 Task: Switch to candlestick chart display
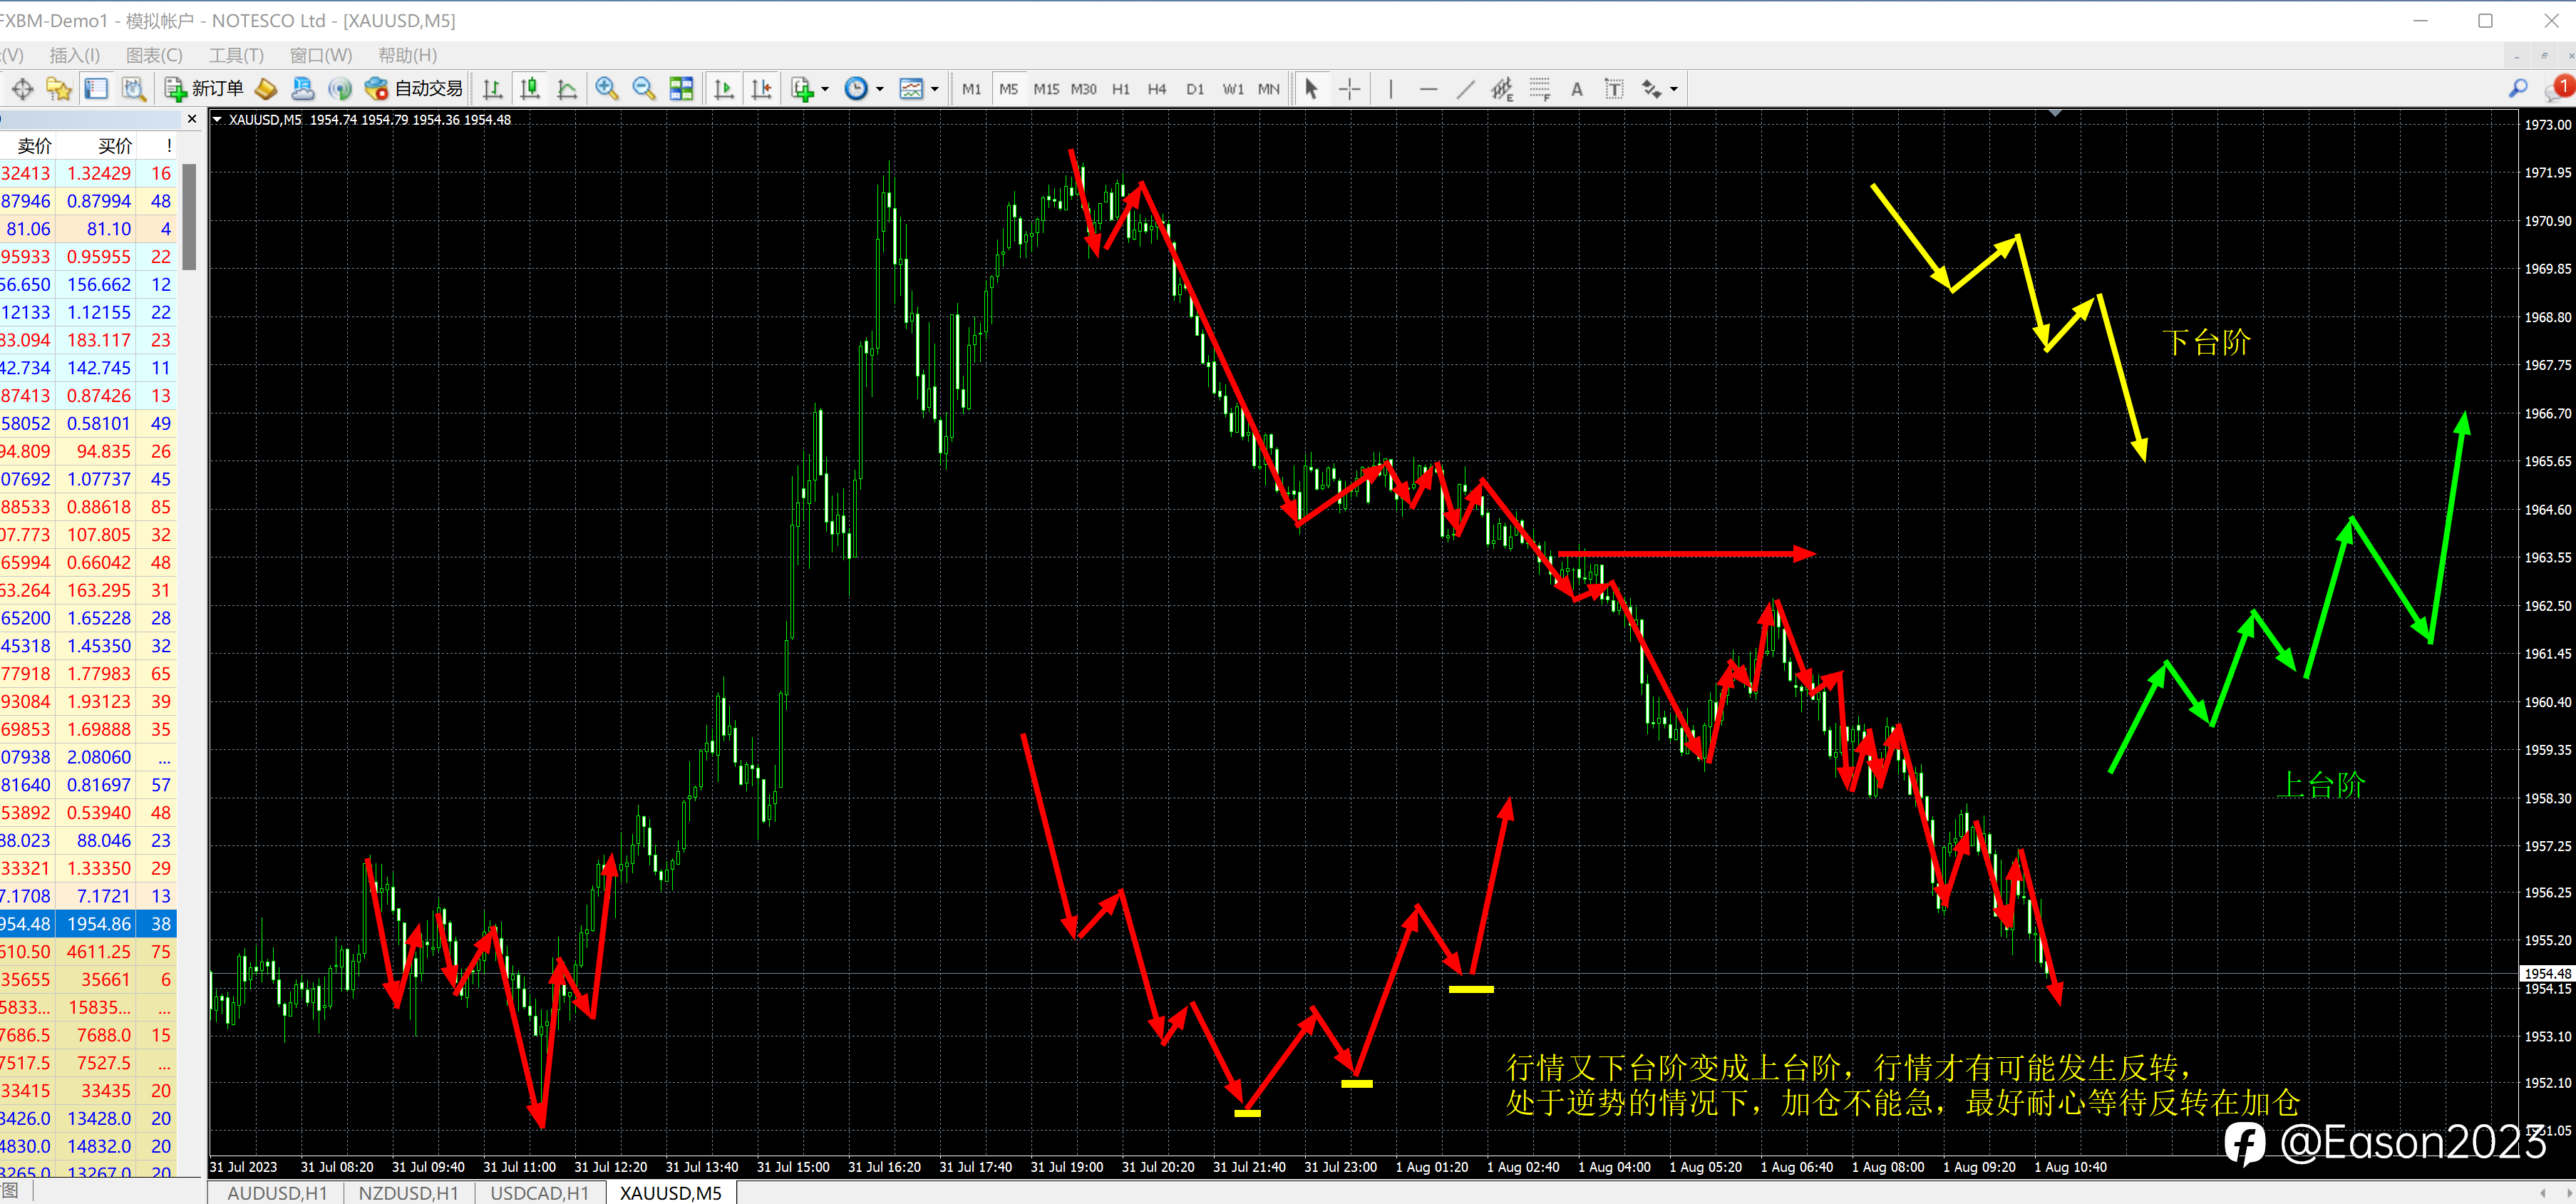tap(530, 89)
